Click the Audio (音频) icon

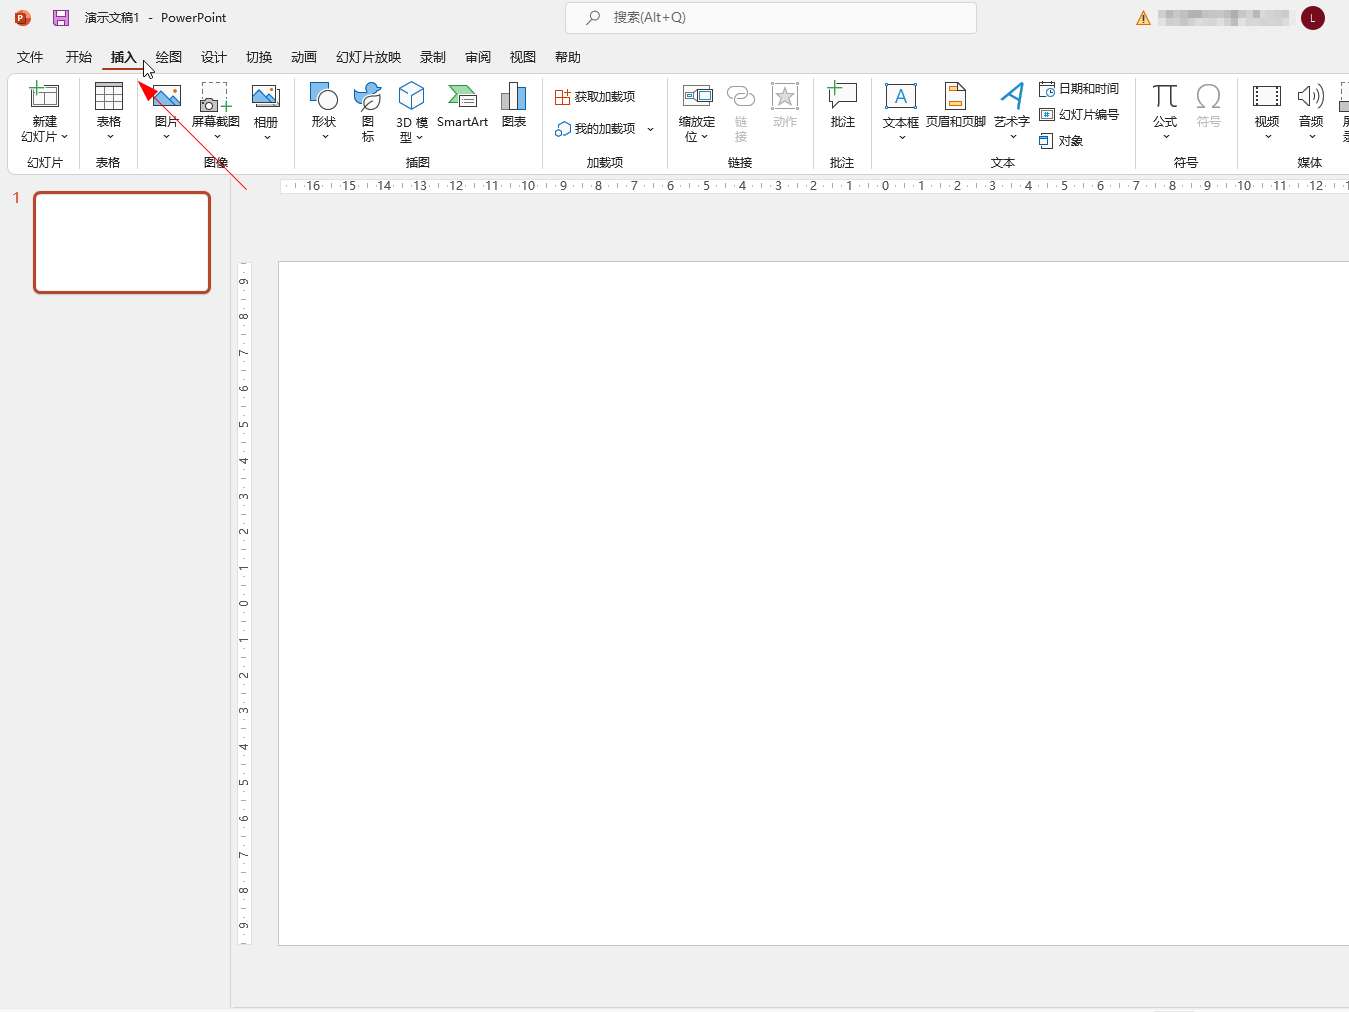click(x=1311, y=96)
